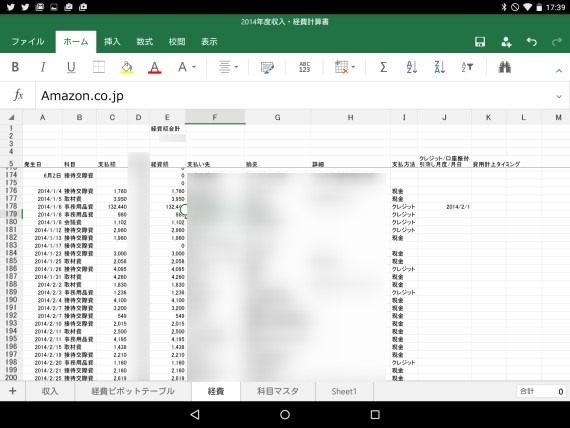Tap the Bluetooth status icon

[504, 7]
